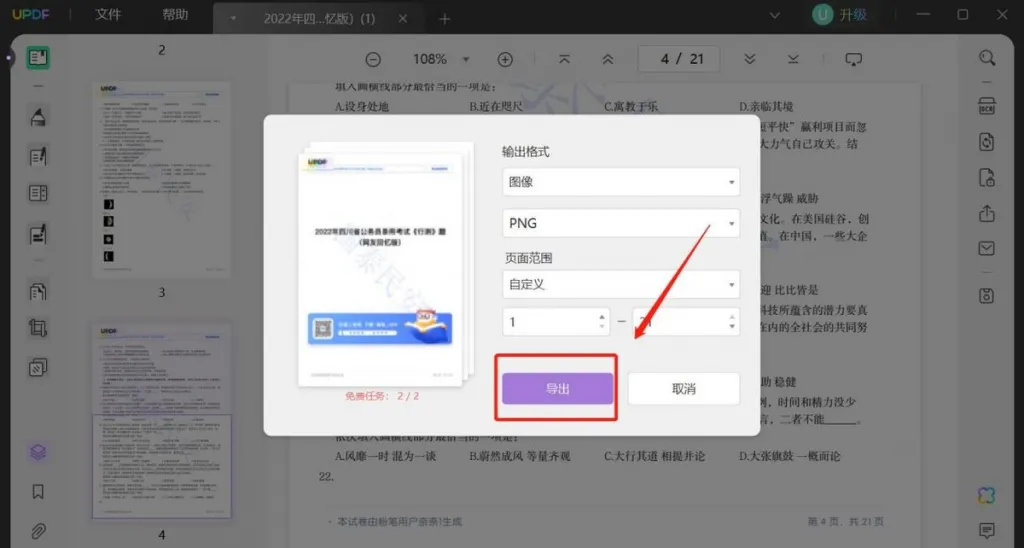Image resolution: width=1024 pixels, height=548 pixels.
Task: Select the highlighter Comment tool
Action: point(38,118)
